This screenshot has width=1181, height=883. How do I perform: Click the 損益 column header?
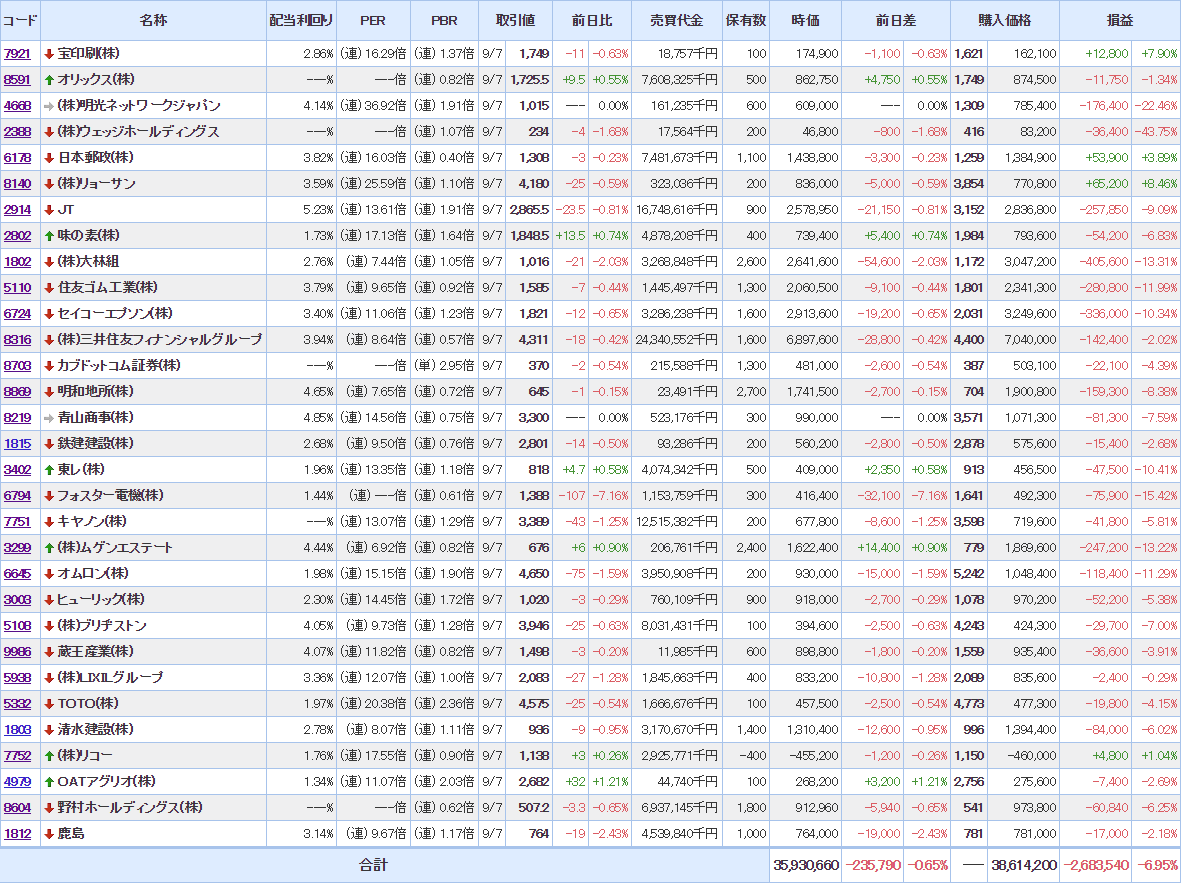(x=1120, y=21)
